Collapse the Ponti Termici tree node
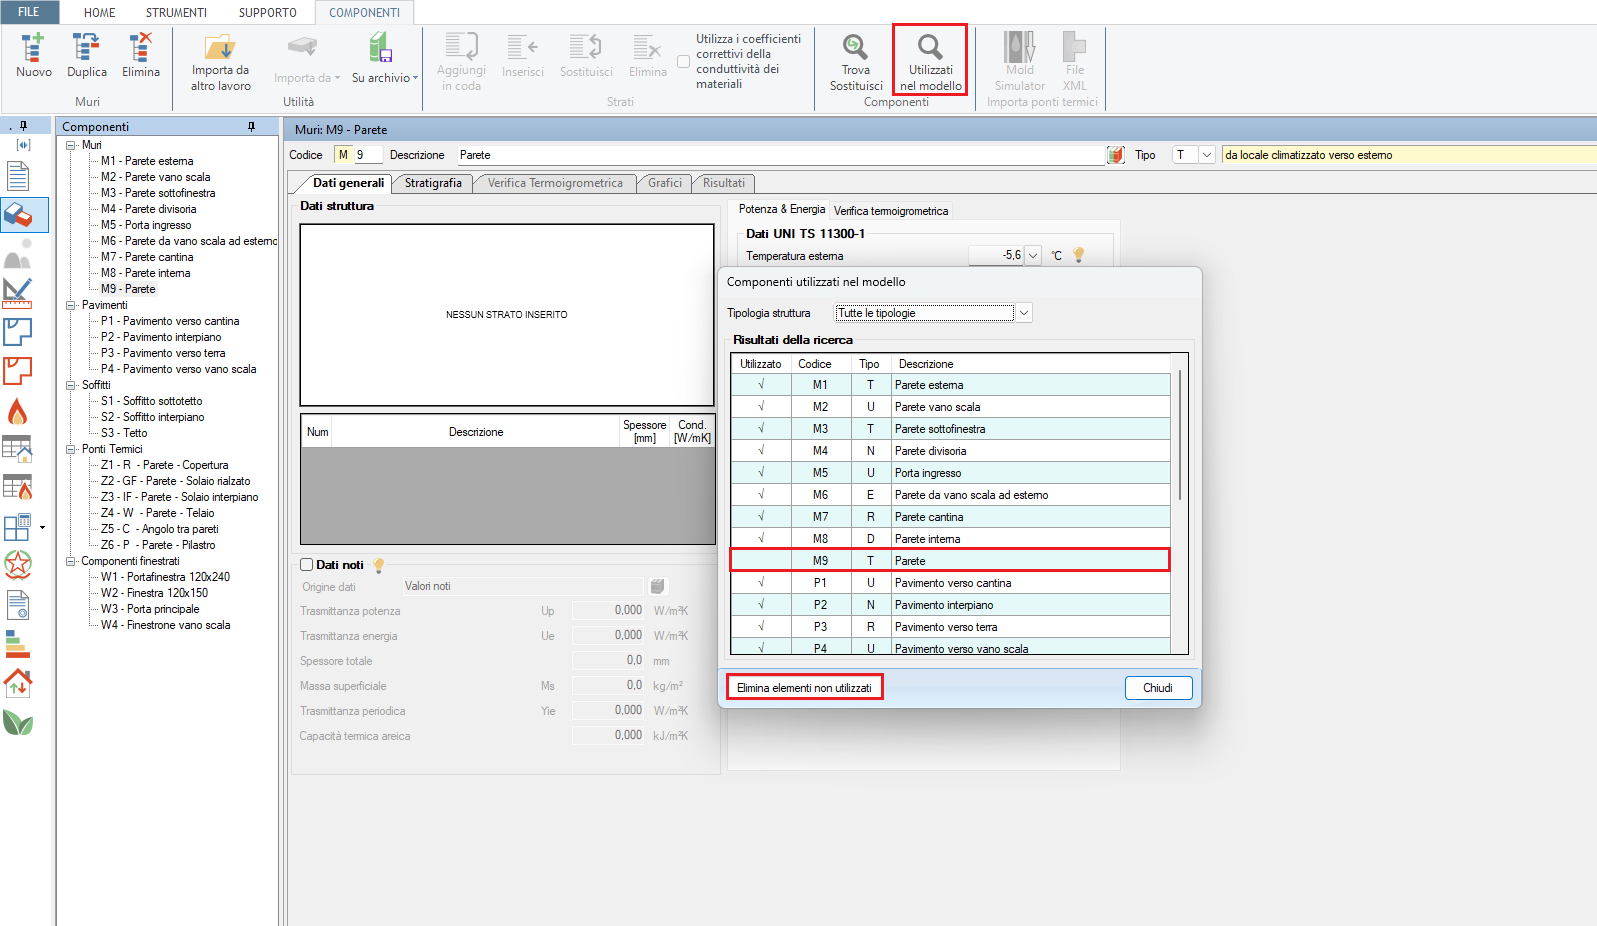This screenshot has height=926, width=1597. click(71, 449)
